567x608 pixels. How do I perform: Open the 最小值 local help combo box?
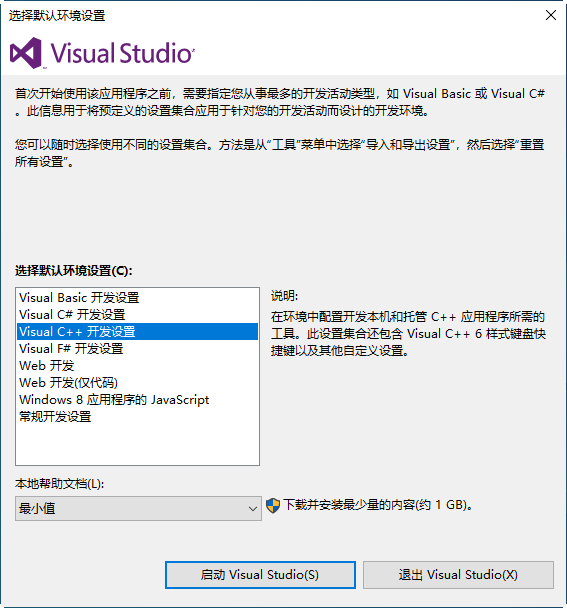pyautogui.click(x=138, y=508)
